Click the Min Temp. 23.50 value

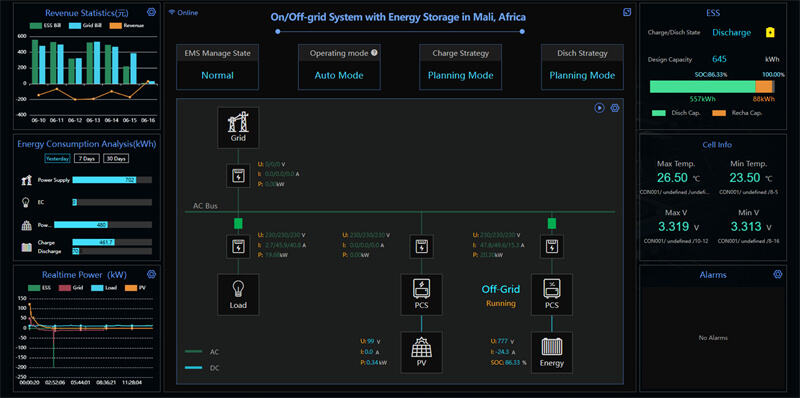pos(745,178)
